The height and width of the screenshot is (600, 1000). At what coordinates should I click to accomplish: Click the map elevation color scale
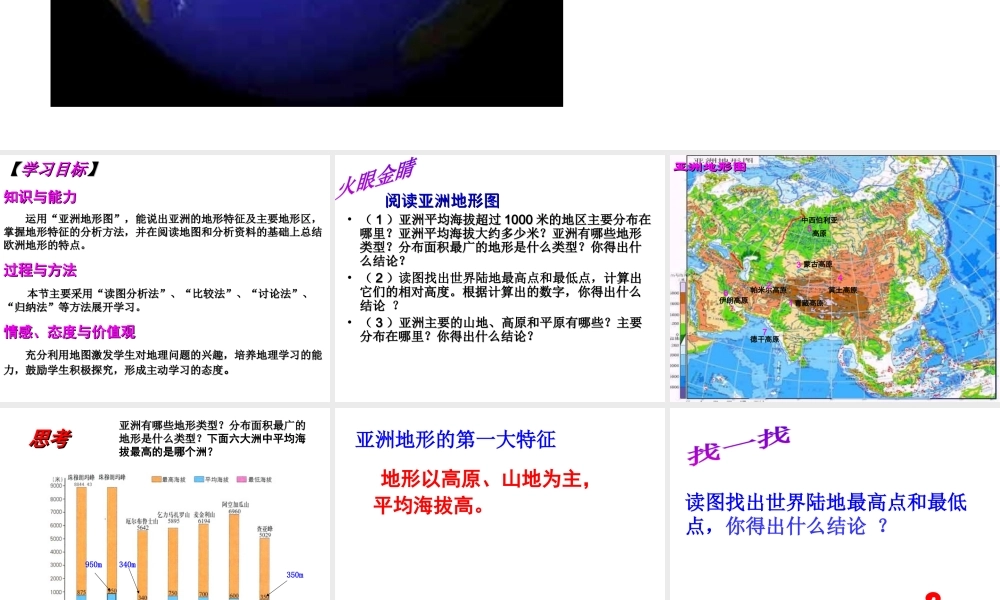point(683,338)
